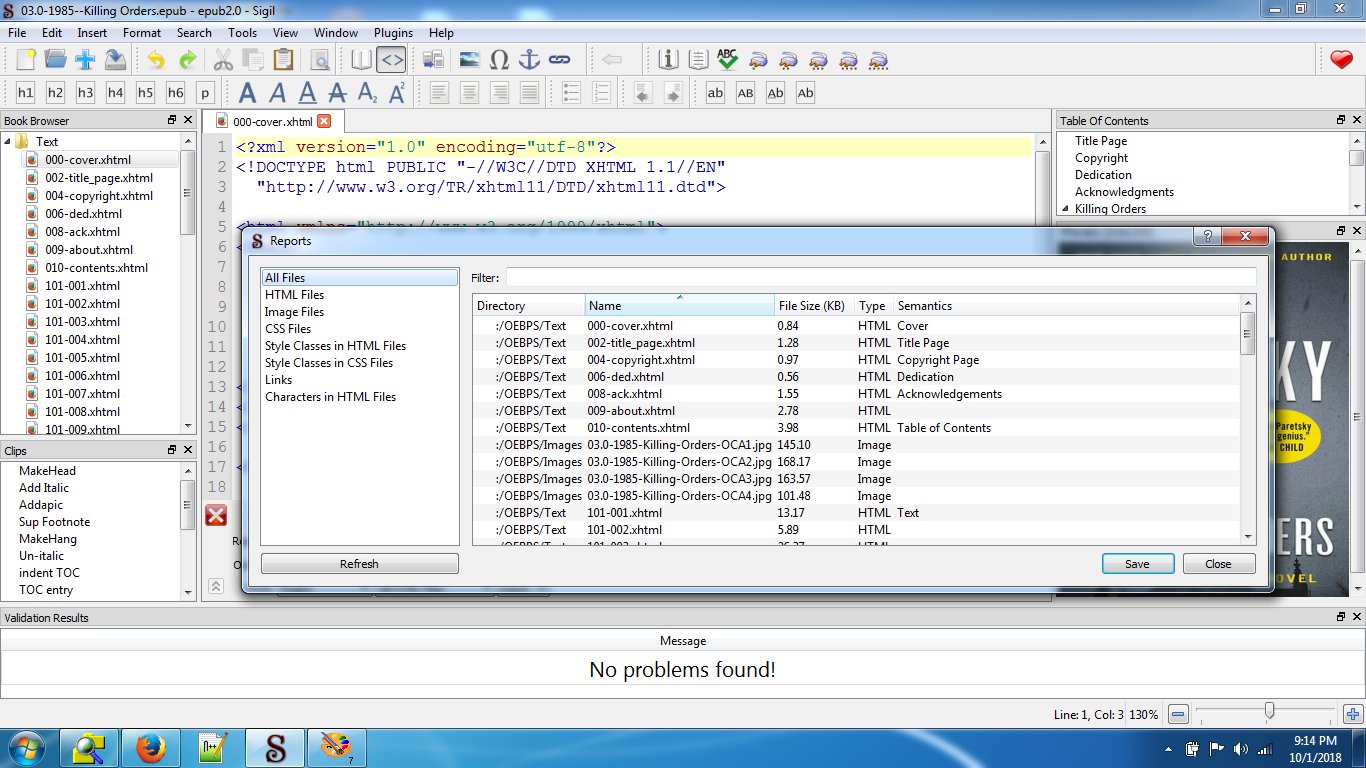This screenshot has height=768, width=1366.
Task: Adjust the zoom slider in the status bar
Action: point(1269,711)
